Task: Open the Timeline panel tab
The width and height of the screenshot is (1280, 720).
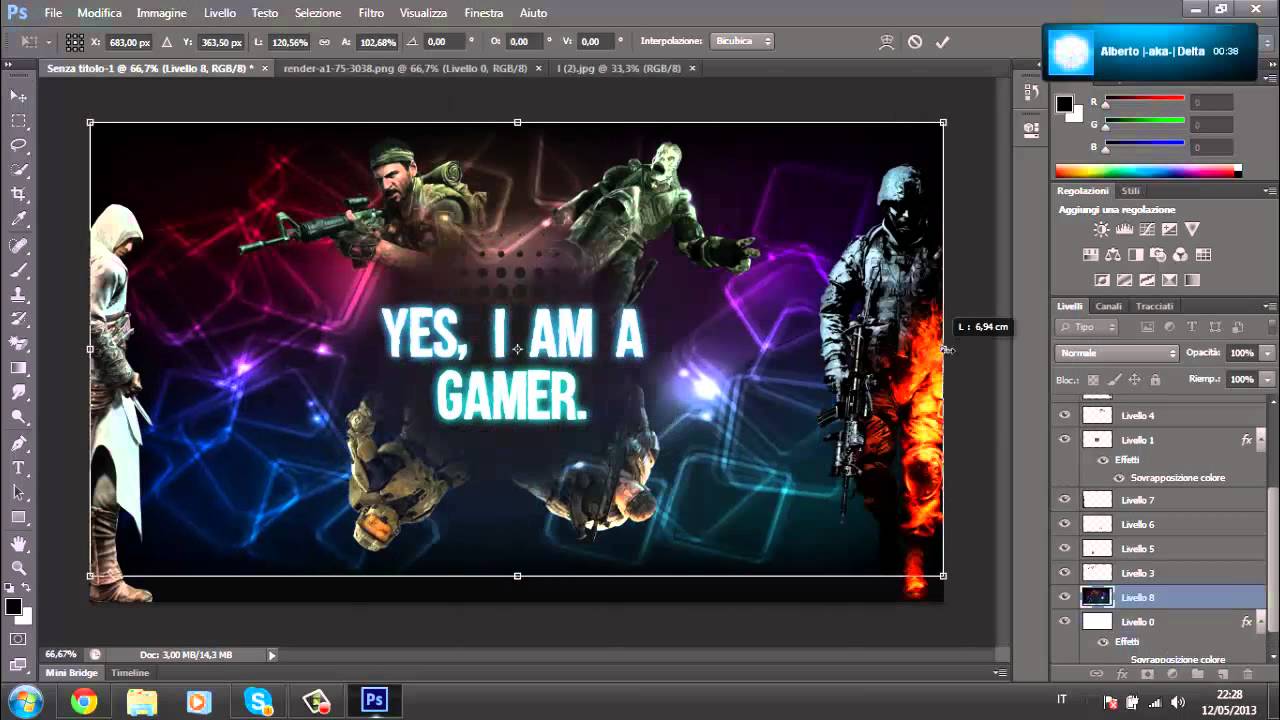Action: pyautogui.click(x=130, y=673)
